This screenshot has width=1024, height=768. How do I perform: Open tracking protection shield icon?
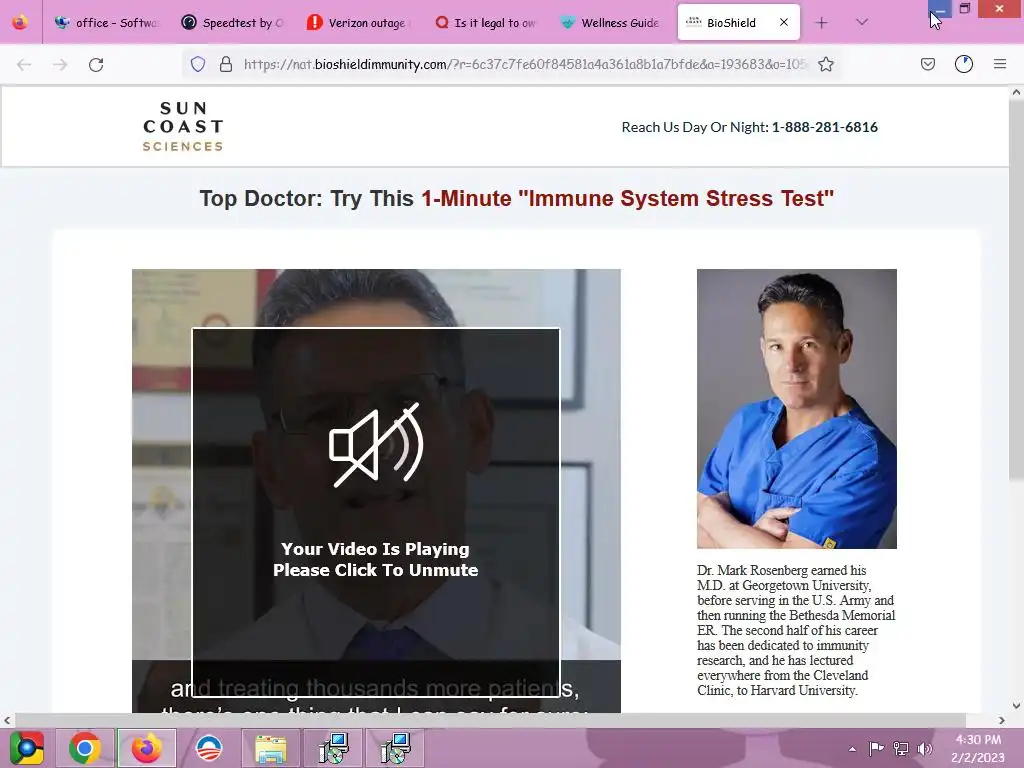tap(198, 64)
